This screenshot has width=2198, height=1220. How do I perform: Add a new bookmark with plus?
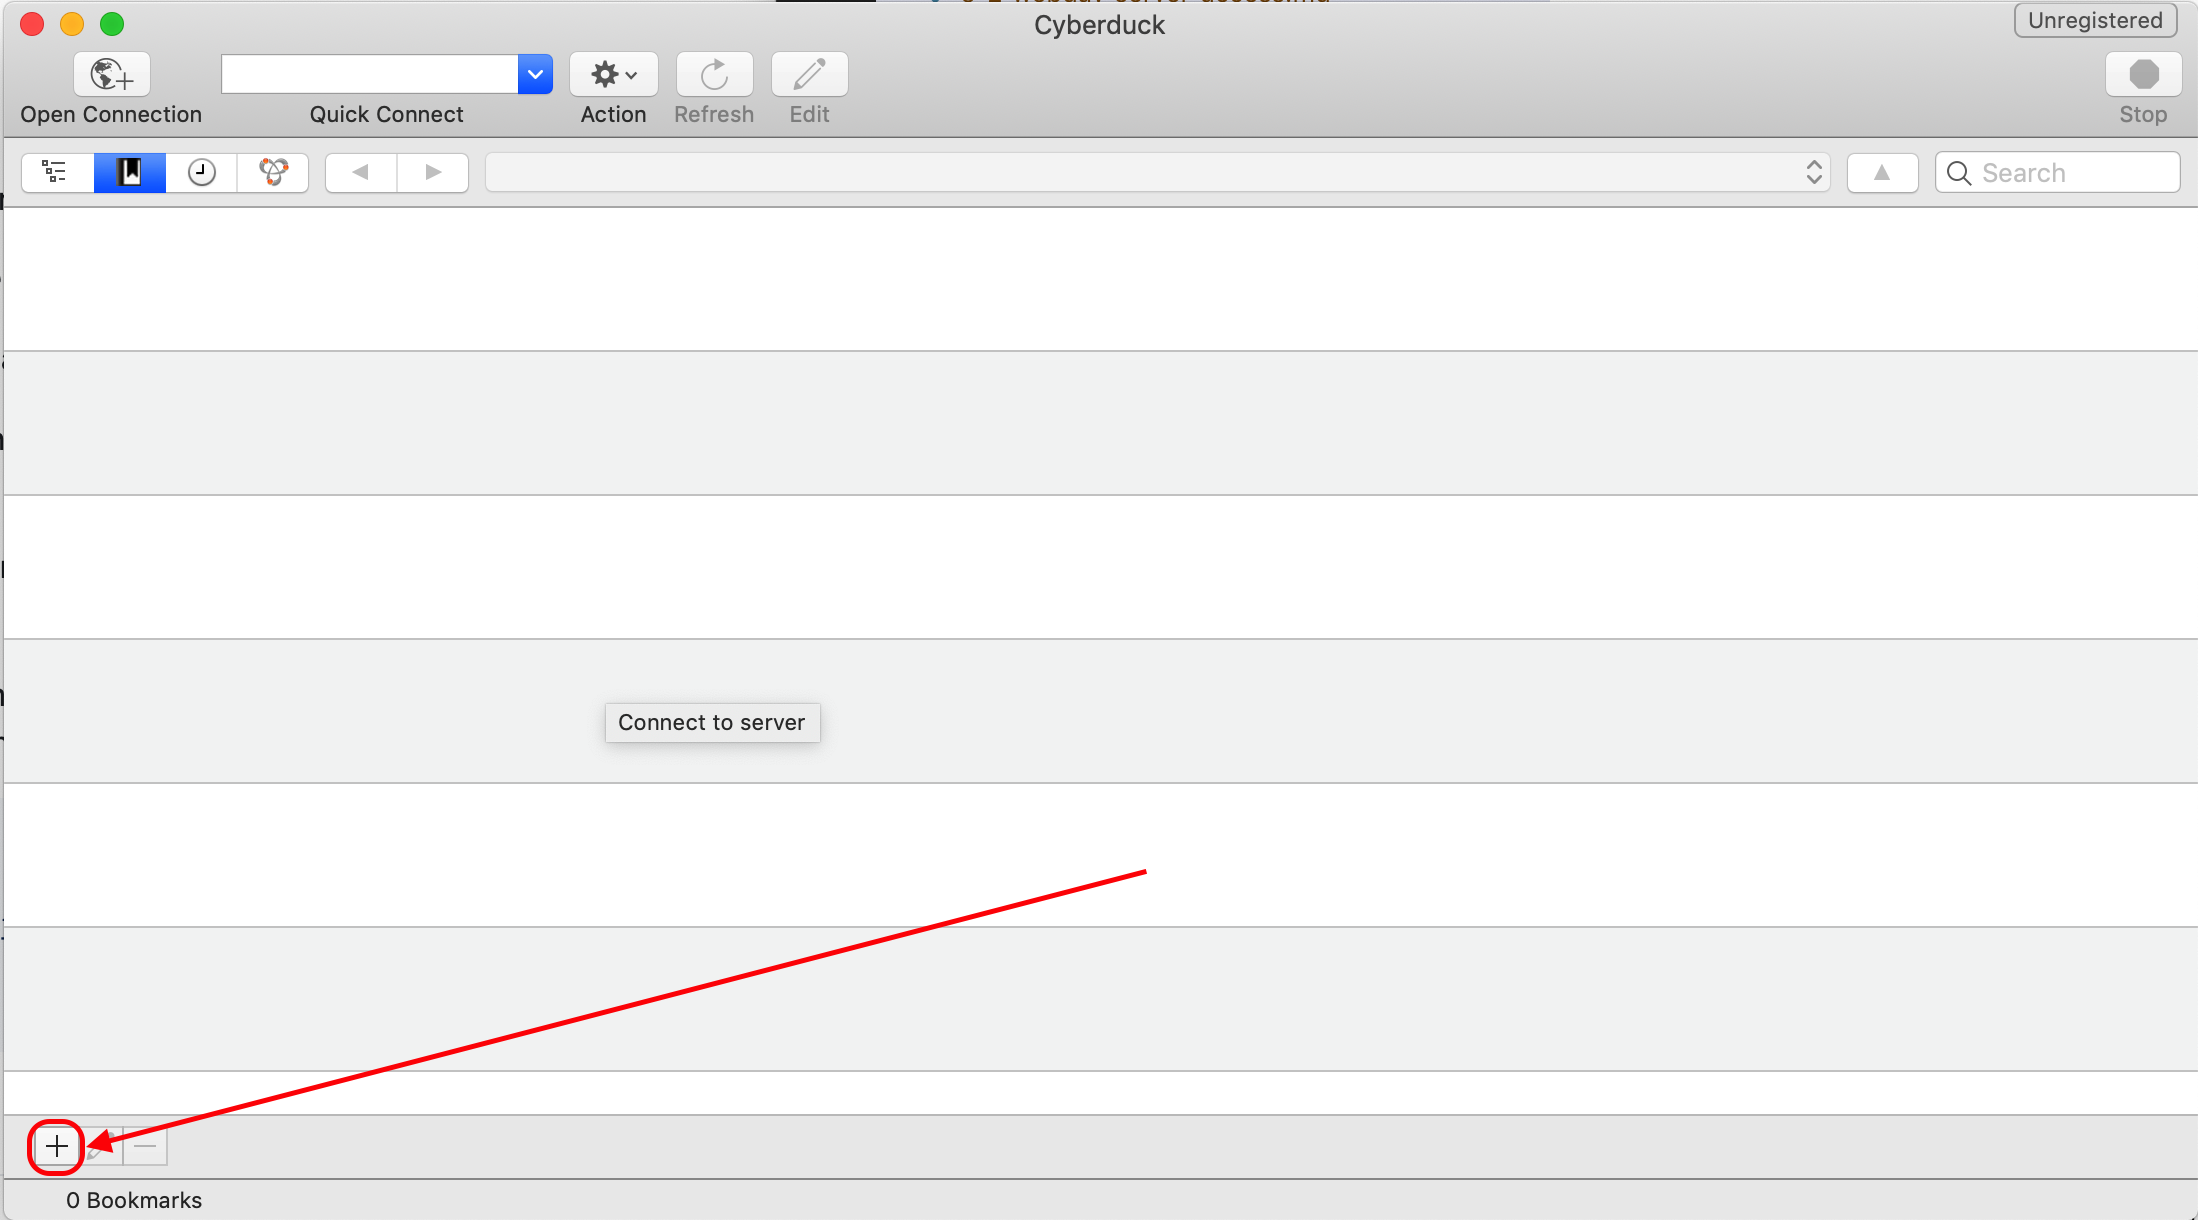point(57,1146)
